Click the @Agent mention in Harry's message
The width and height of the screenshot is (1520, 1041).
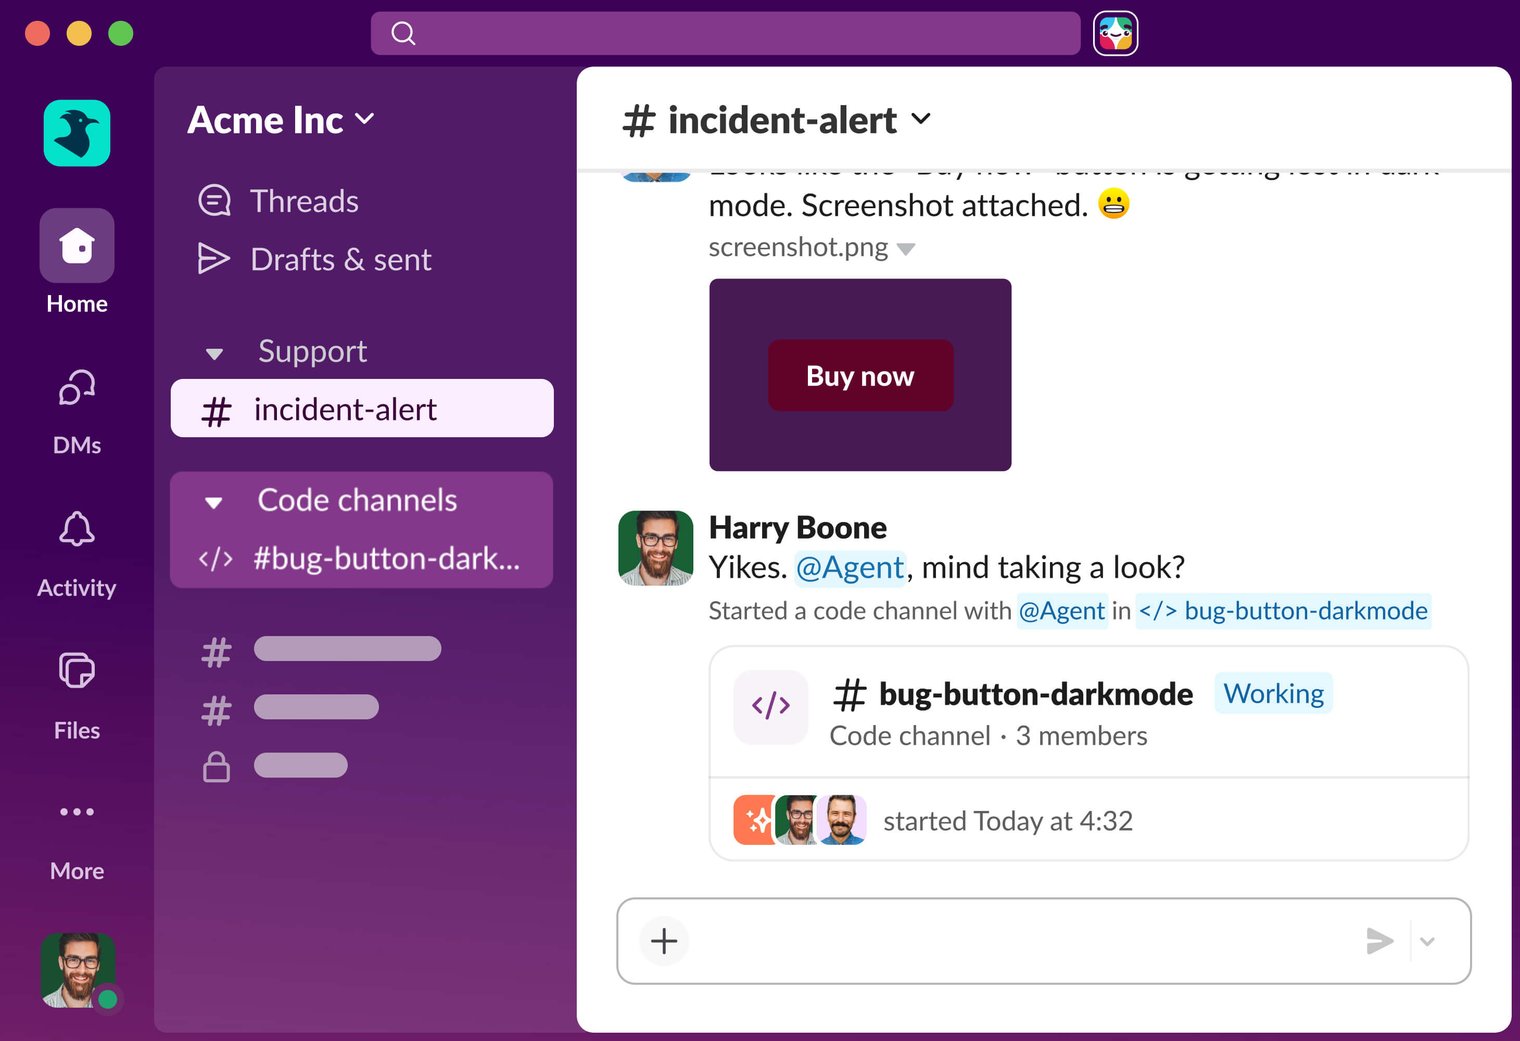point(850,567)
